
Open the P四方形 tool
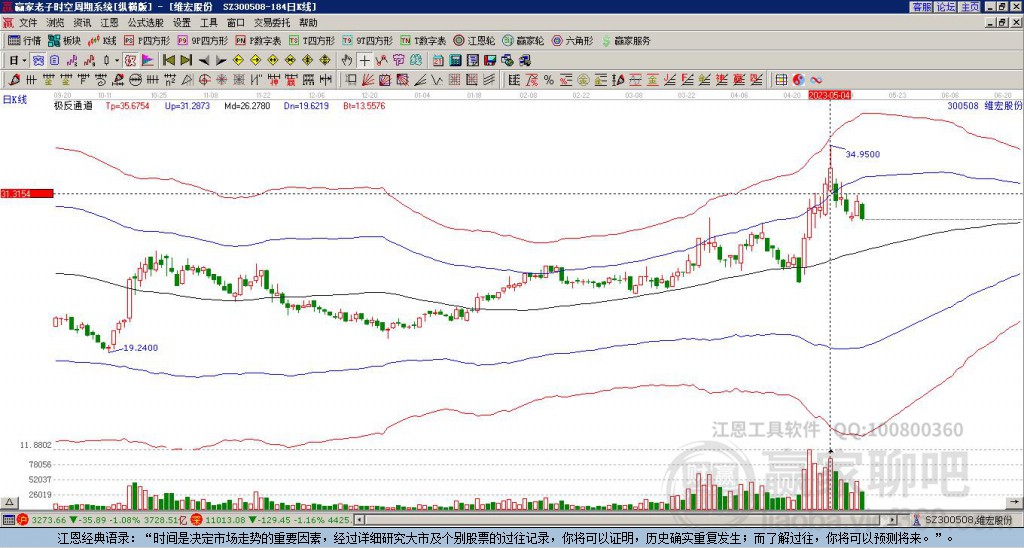(148, 40)
